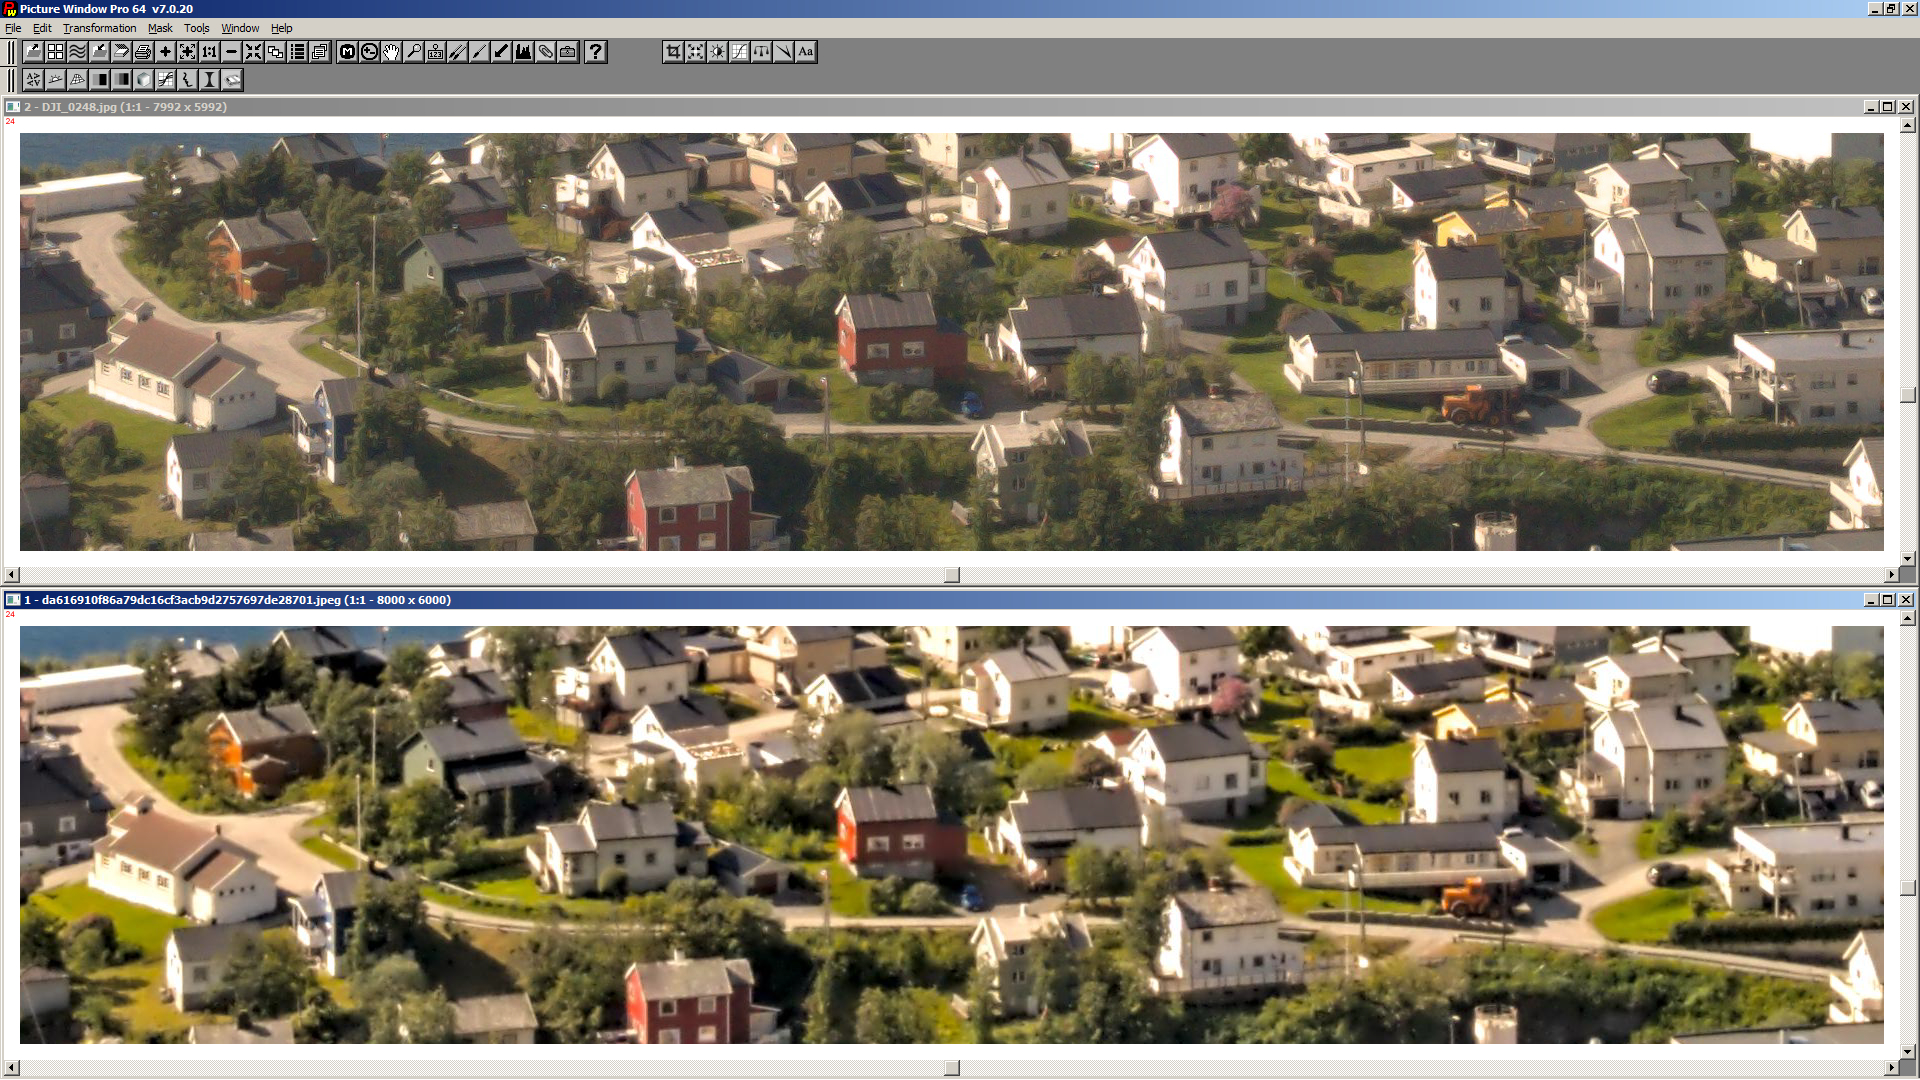The width and height of the screenshot is (1920, 1080).
Task: Open the histogram tool icon
Action: (x=523, y=52)
